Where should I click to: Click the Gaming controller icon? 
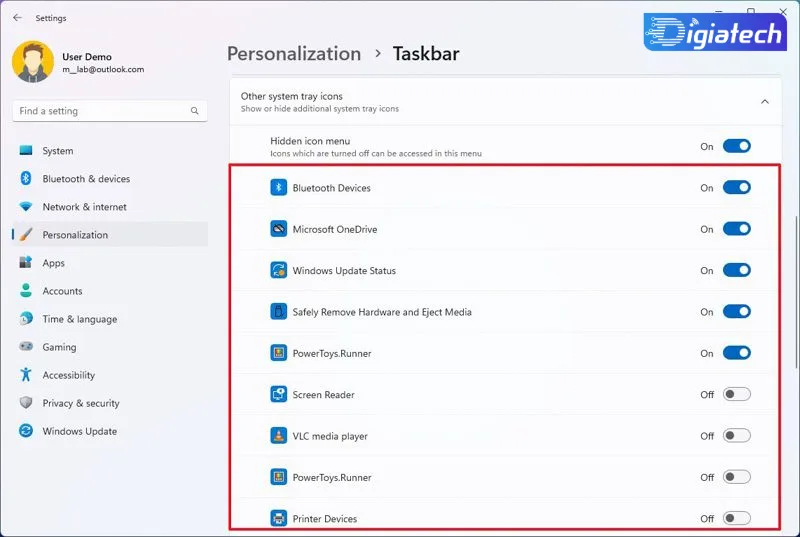(26, 347)
